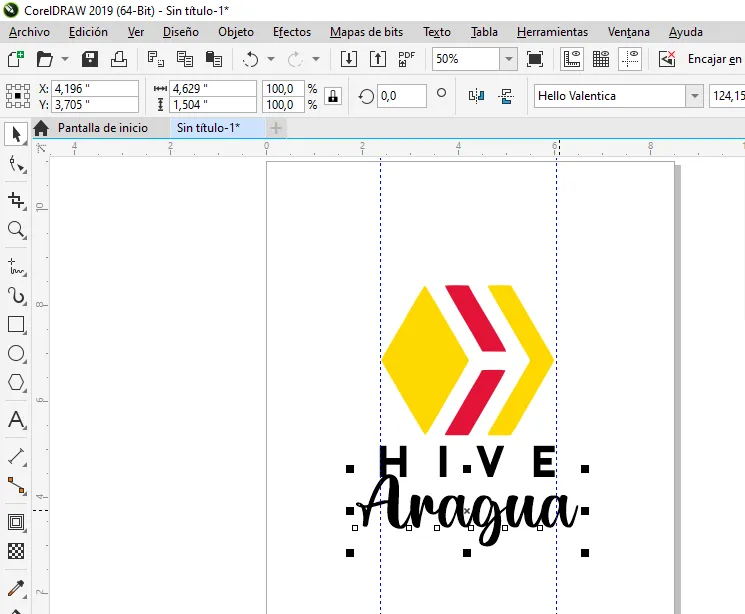This screenshot has width=745, height=614.
Task: Open the Diseño menu
Action: [181, 32]
